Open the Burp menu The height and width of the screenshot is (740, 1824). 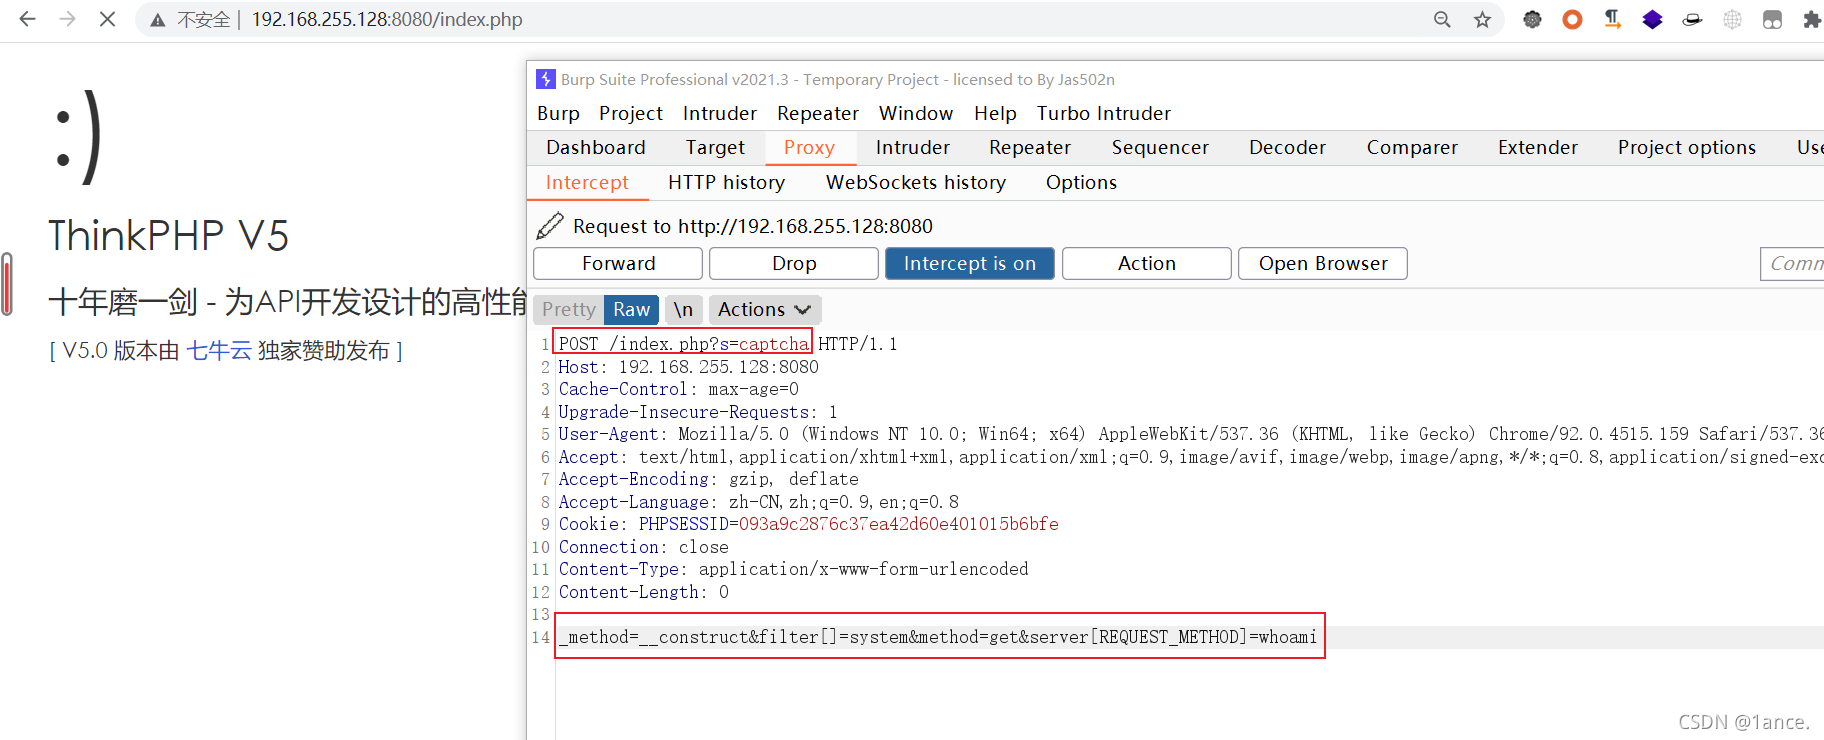click(x=558, y=113)
